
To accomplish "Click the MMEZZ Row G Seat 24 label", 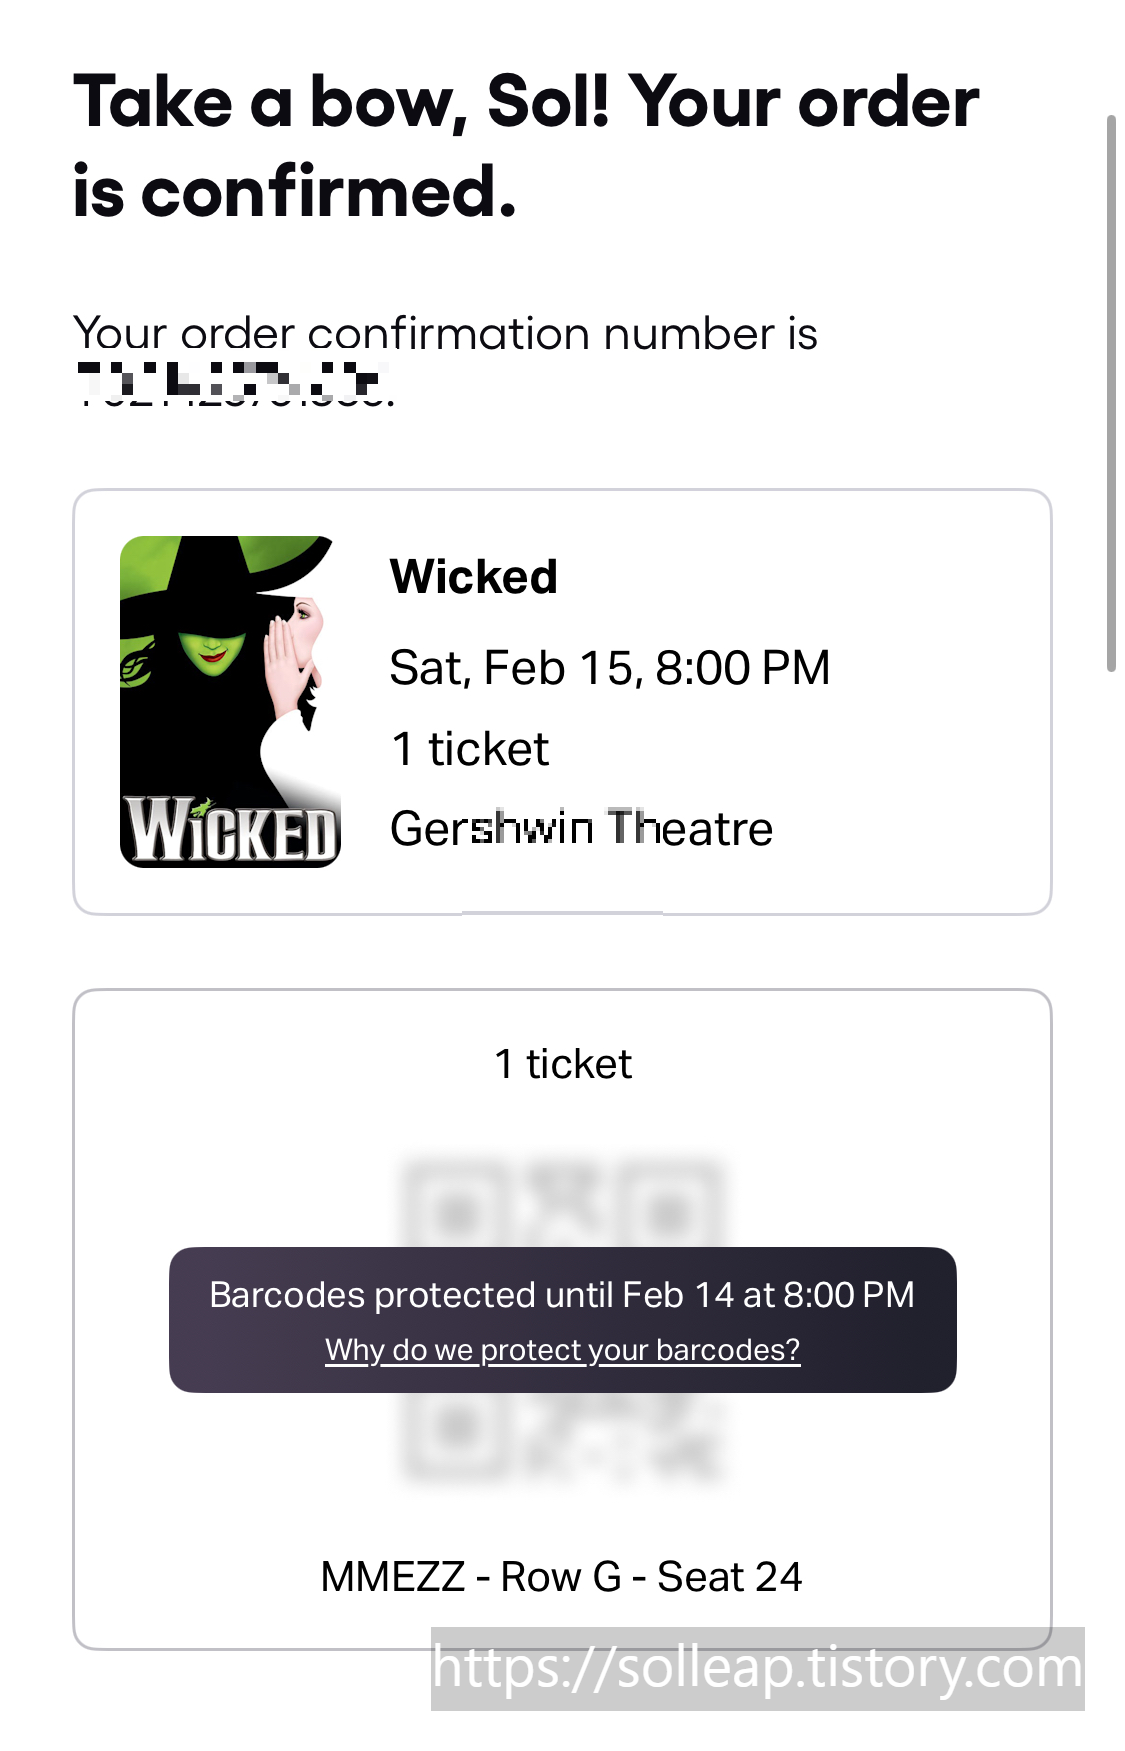I will click(x=561, y=1576).
